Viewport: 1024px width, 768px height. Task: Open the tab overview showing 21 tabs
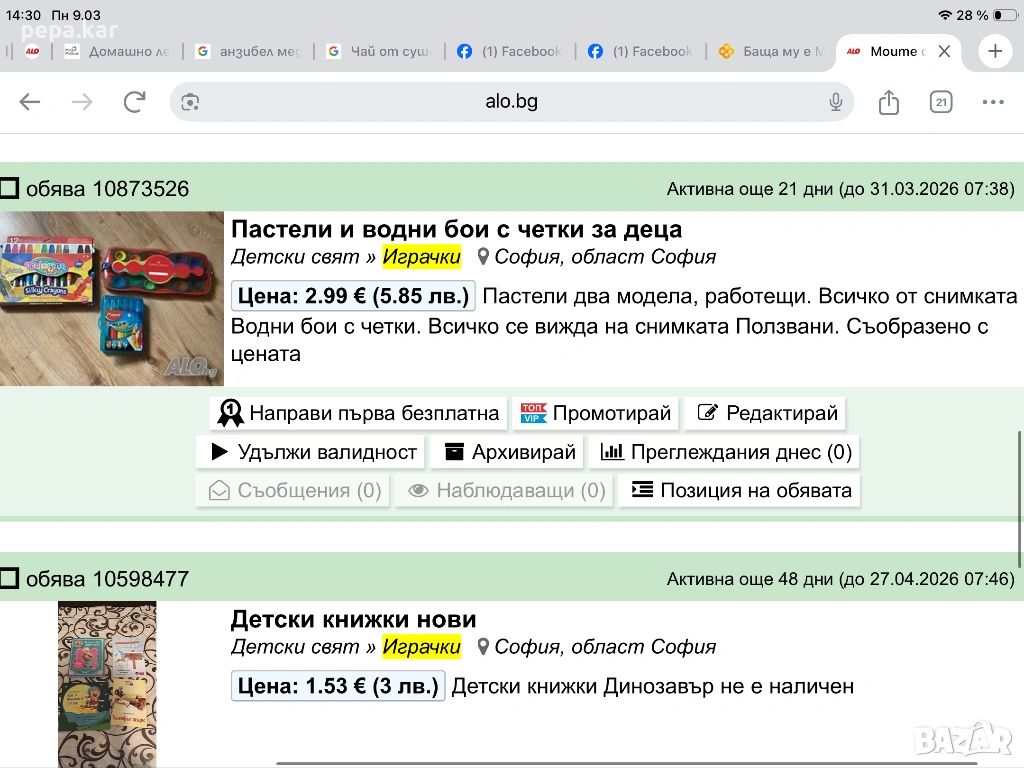[941, 102]
